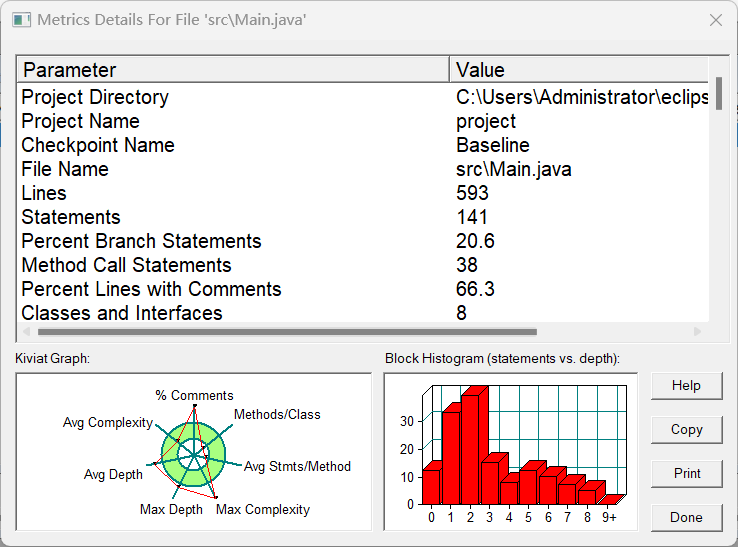The height and width of the screenshot is (547, 738).
Task: Select the Percent Lines with Comments row
Action: tap(362, 290)
